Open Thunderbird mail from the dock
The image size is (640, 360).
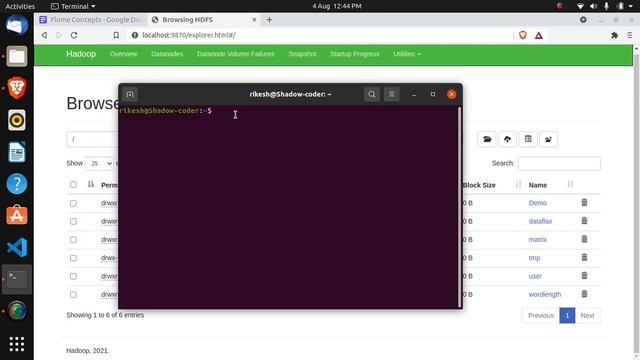coord(17,25)
